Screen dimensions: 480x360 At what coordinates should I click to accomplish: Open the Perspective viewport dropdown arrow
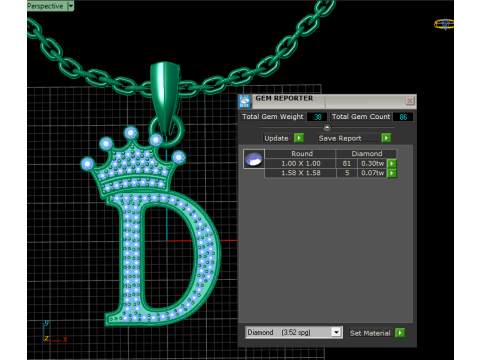click(x=71, y=6)
